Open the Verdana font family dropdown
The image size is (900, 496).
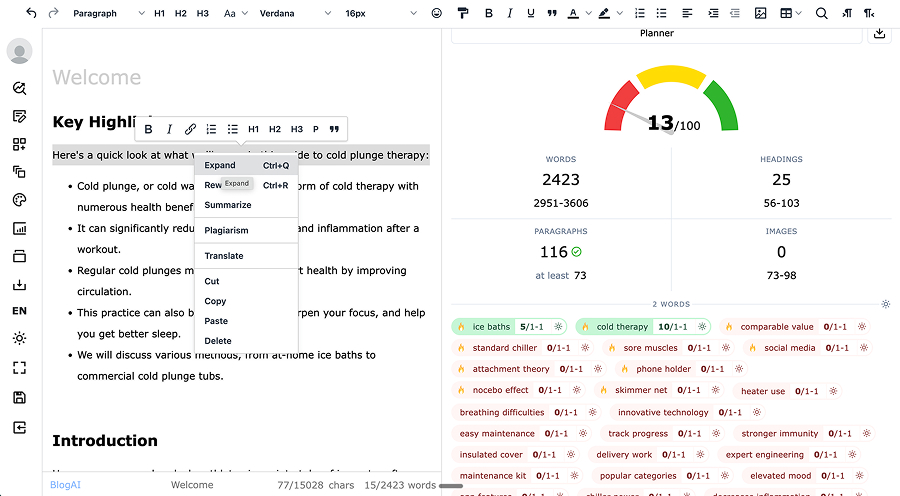pos(295,13)
